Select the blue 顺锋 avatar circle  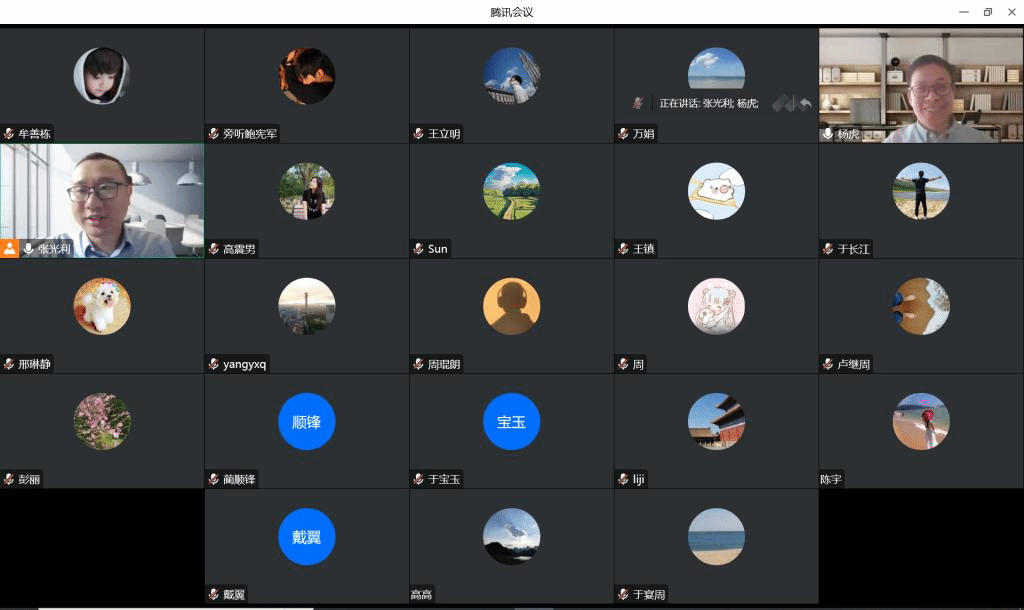(x=307, y=421)
